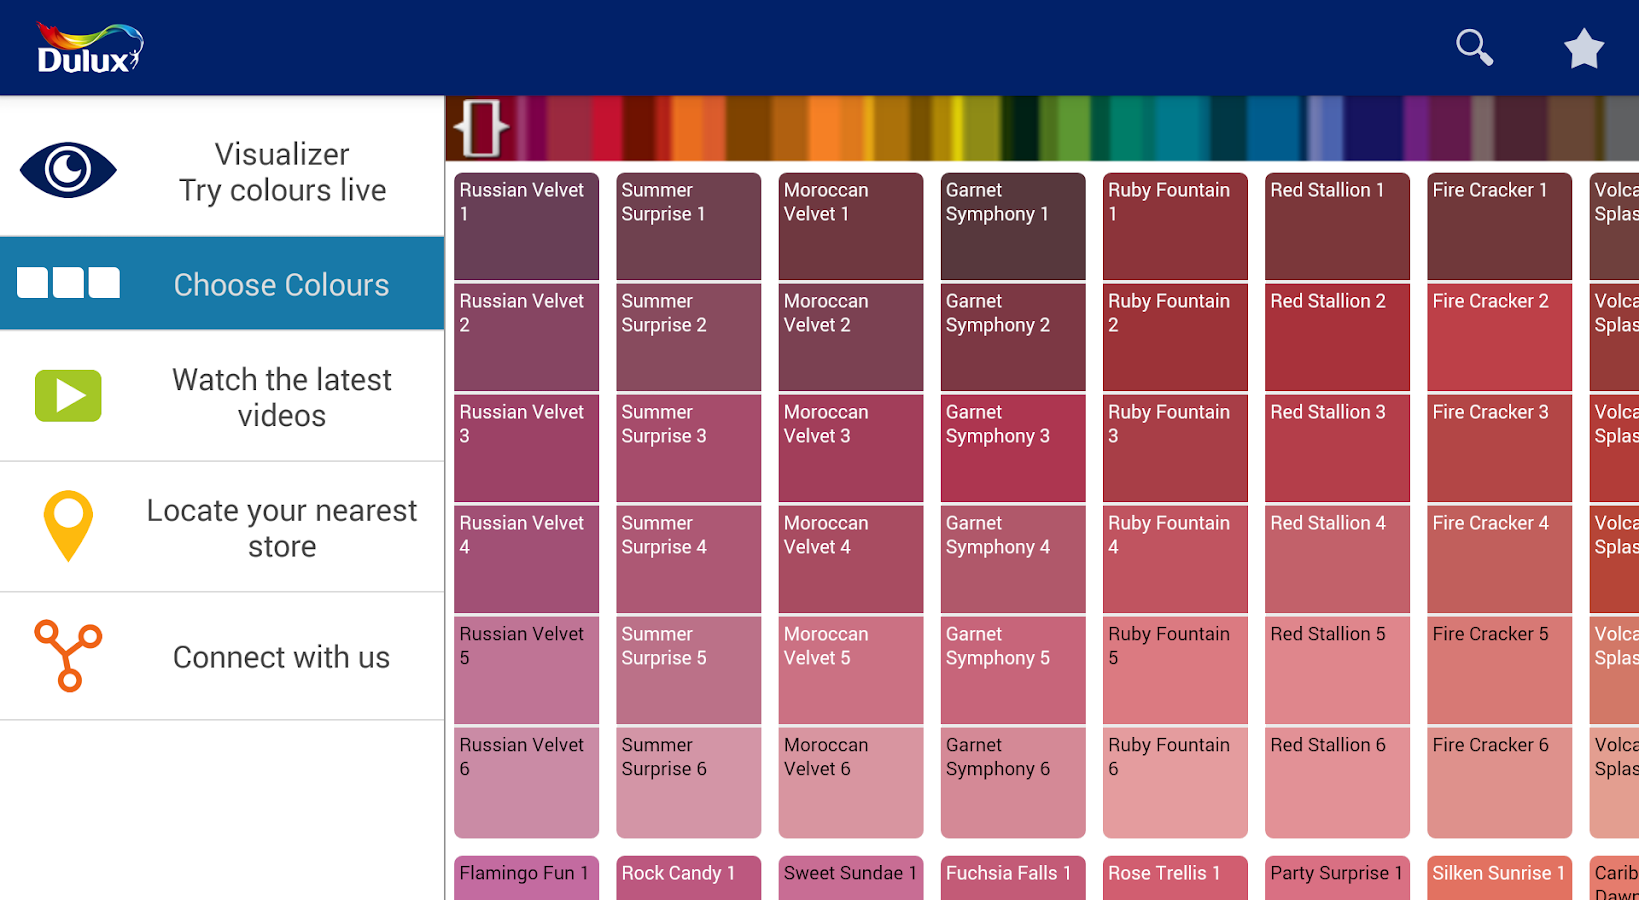Select Garnet Symphony 3 colour

1012,448
